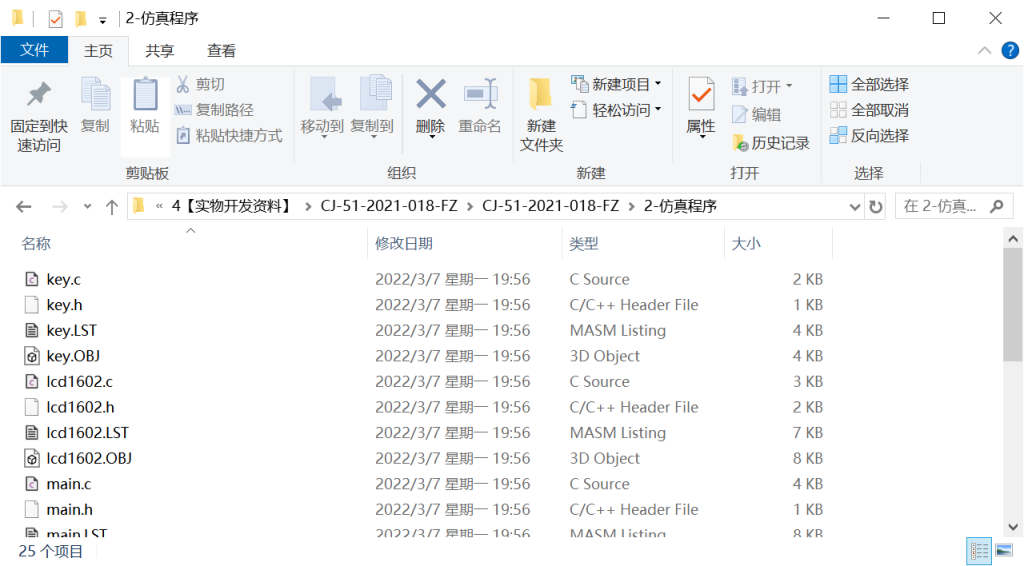
Task: Expand address bar history dropdown
Action: point(854,207)
